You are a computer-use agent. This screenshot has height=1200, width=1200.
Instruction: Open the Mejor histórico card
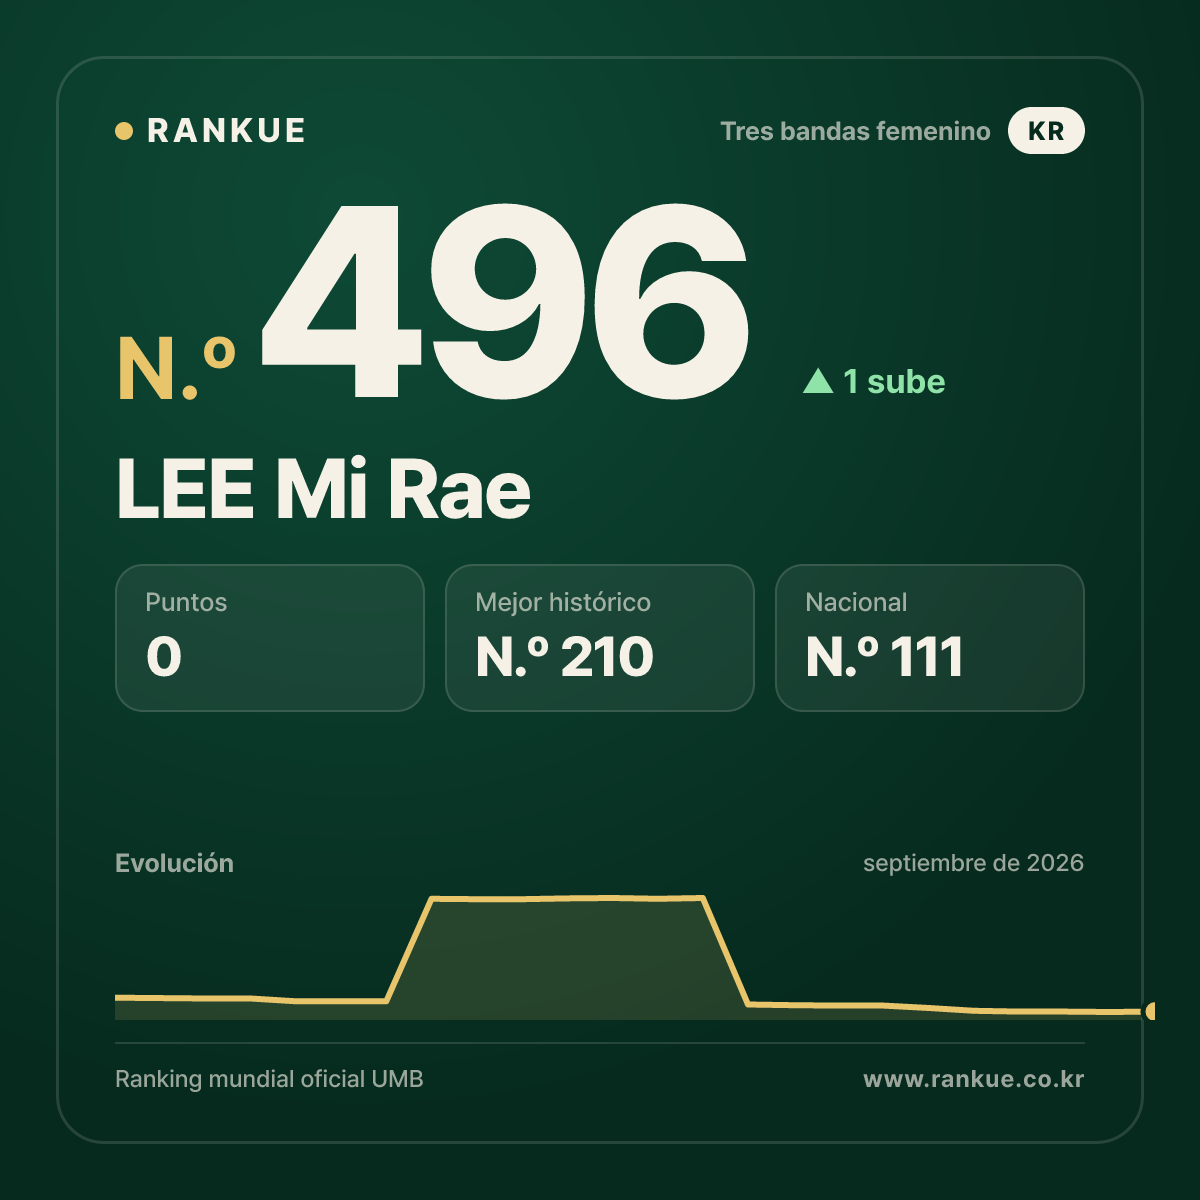(600, 638)
